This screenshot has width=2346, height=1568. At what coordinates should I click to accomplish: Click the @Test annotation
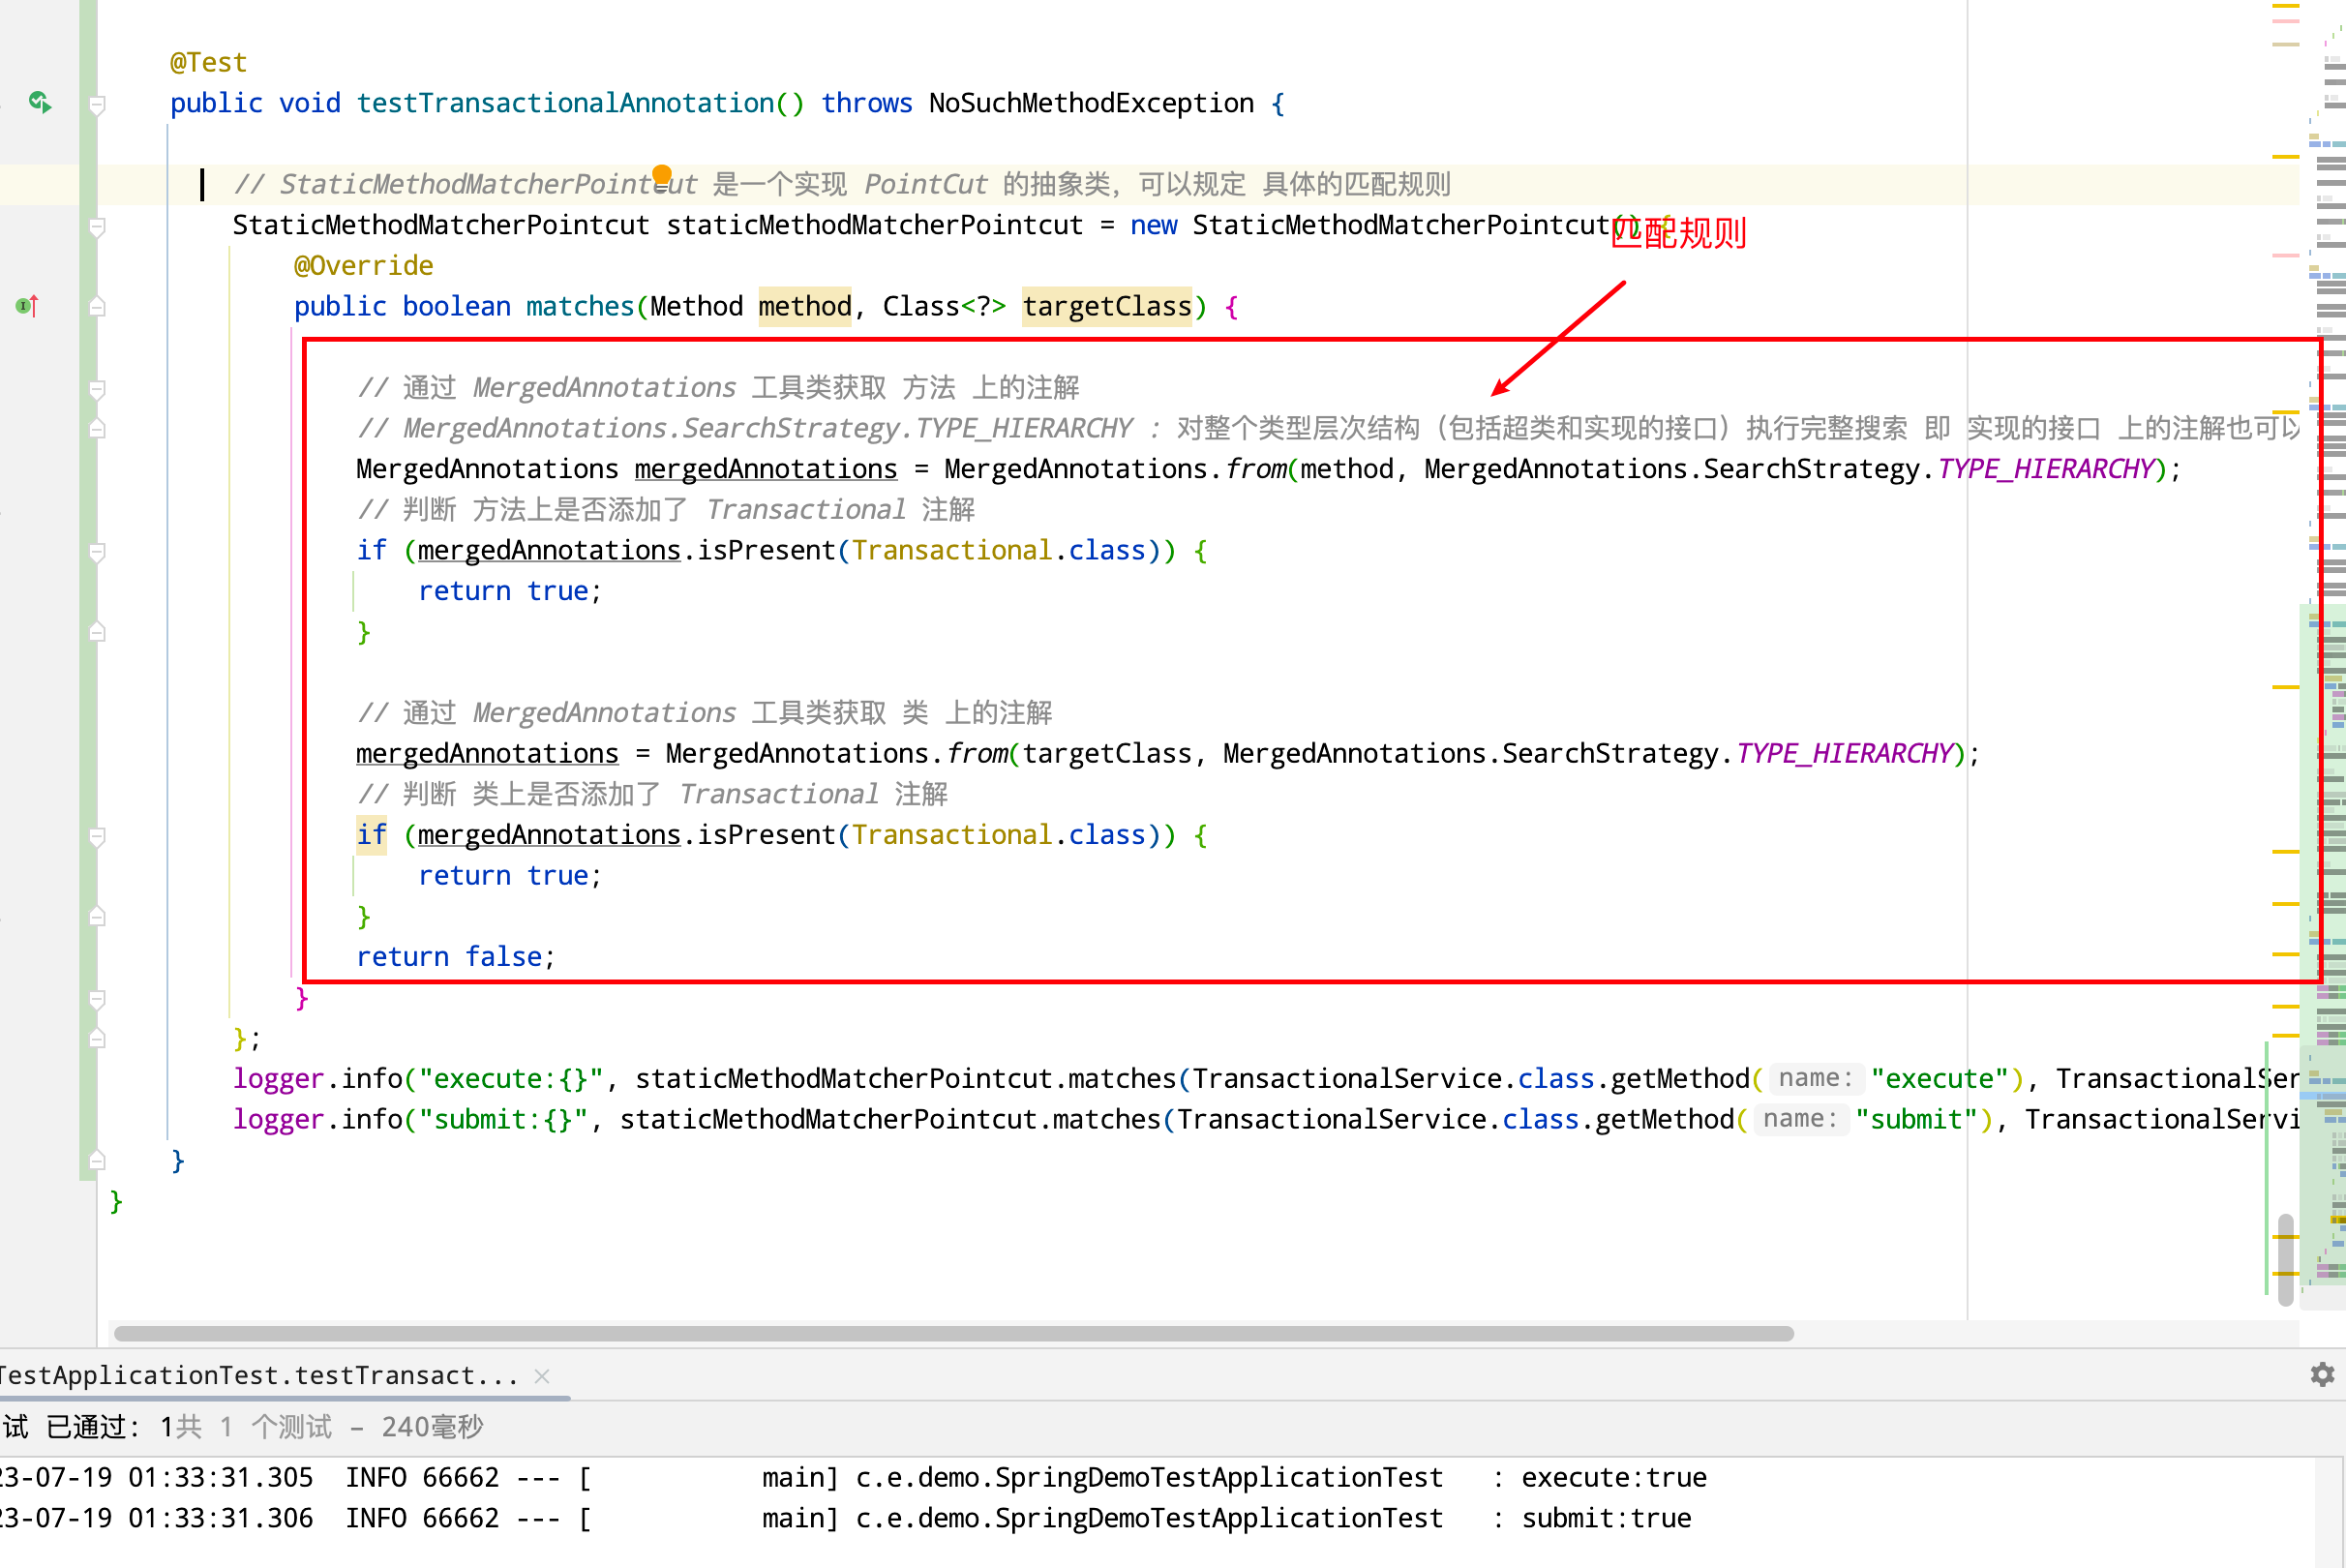click(208, 62)
